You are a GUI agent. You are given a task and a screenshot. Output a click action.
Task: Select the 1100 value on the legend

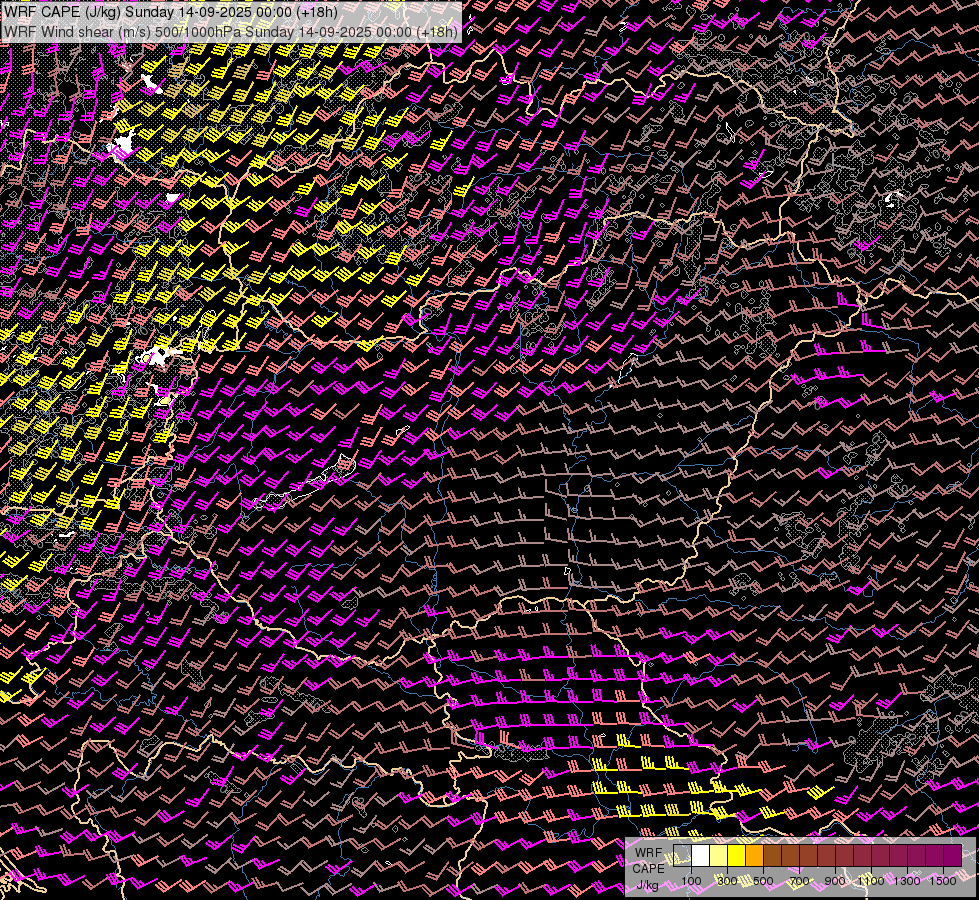point(871,881)
